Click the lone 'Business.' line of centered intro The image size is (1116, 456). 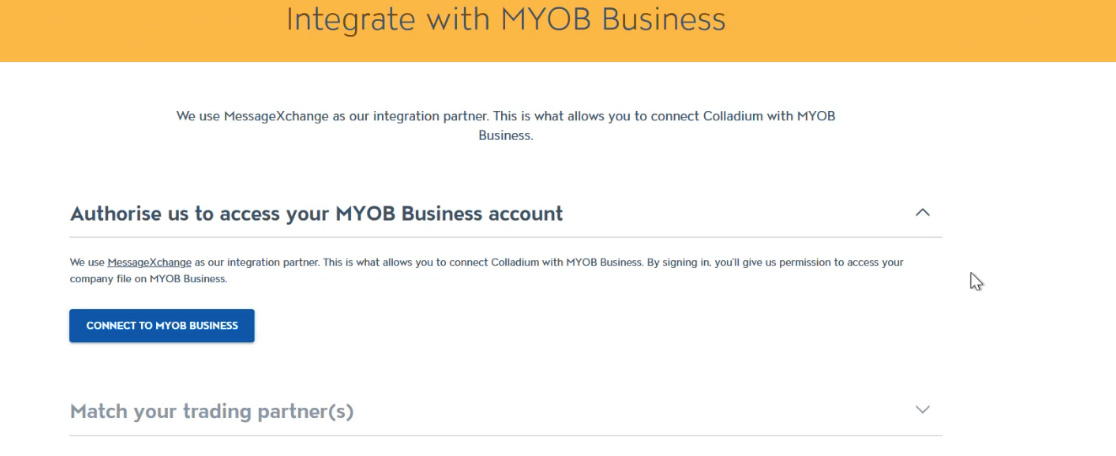click(506, 135)
